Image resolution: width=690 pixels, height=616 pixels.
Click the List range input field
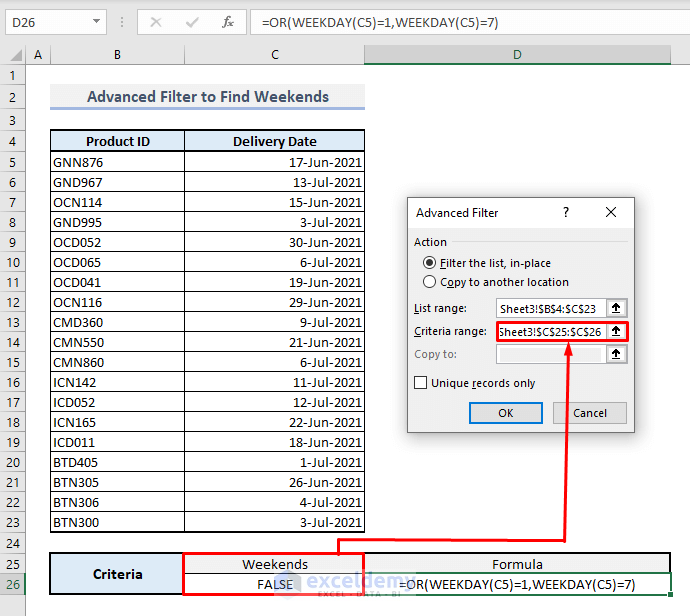point(551,308)
